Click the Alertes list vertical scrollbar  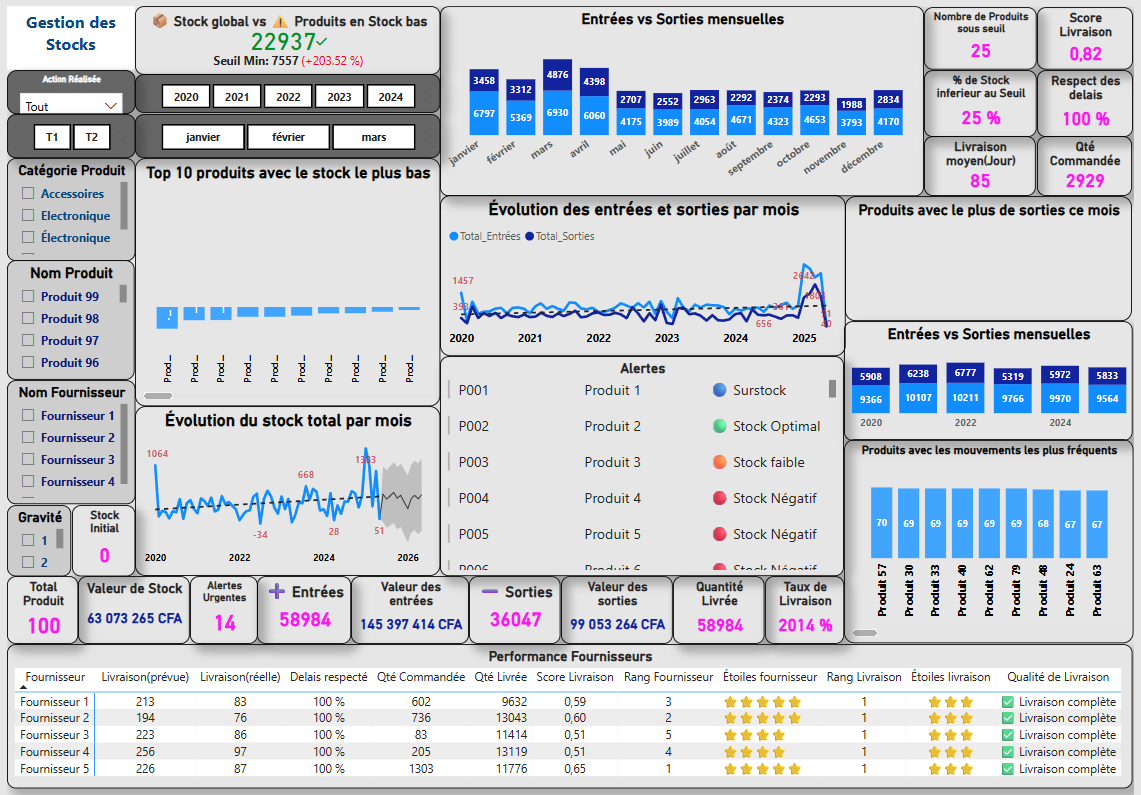click(x=832, y=389)
